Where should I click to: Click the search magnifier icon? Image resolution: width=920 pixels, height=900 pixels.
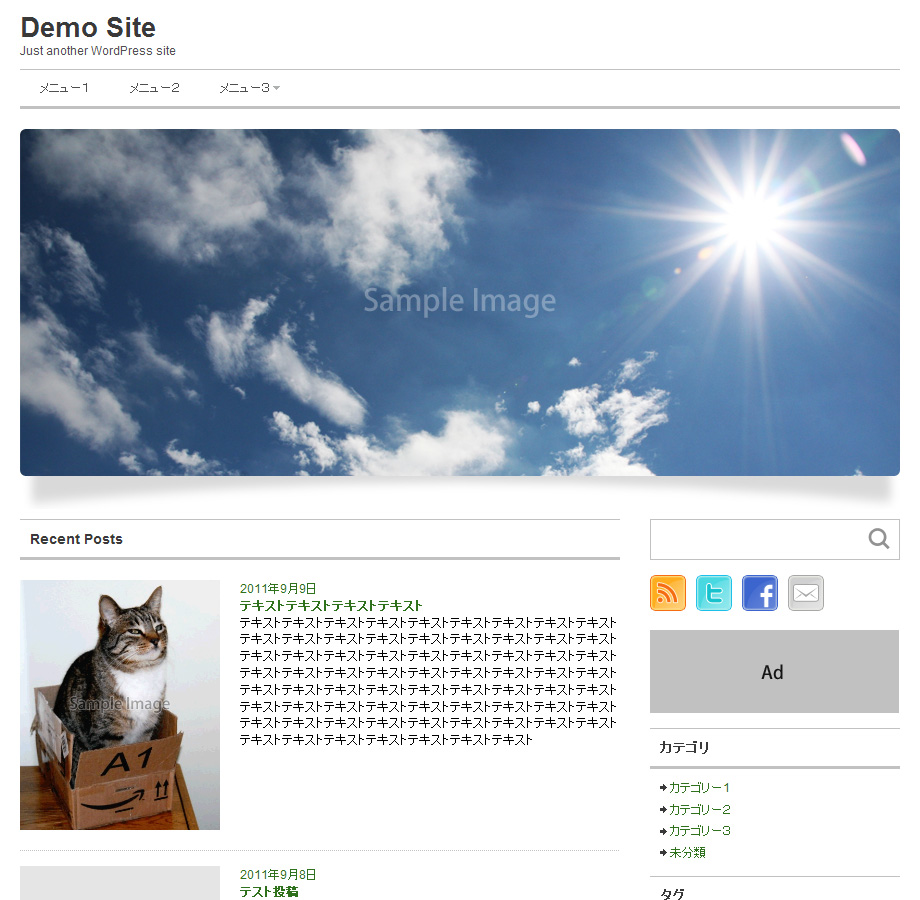pos(878,539)
